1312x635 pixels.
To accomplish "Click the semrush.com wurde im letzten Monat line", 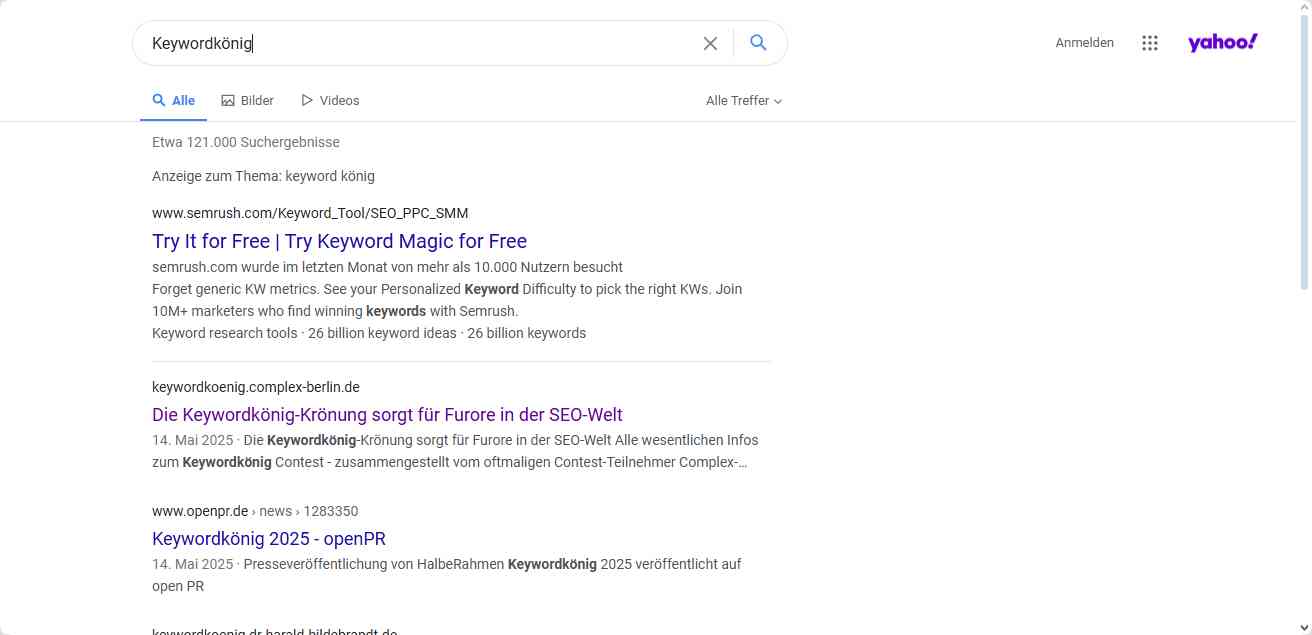I will coord(387,267).
